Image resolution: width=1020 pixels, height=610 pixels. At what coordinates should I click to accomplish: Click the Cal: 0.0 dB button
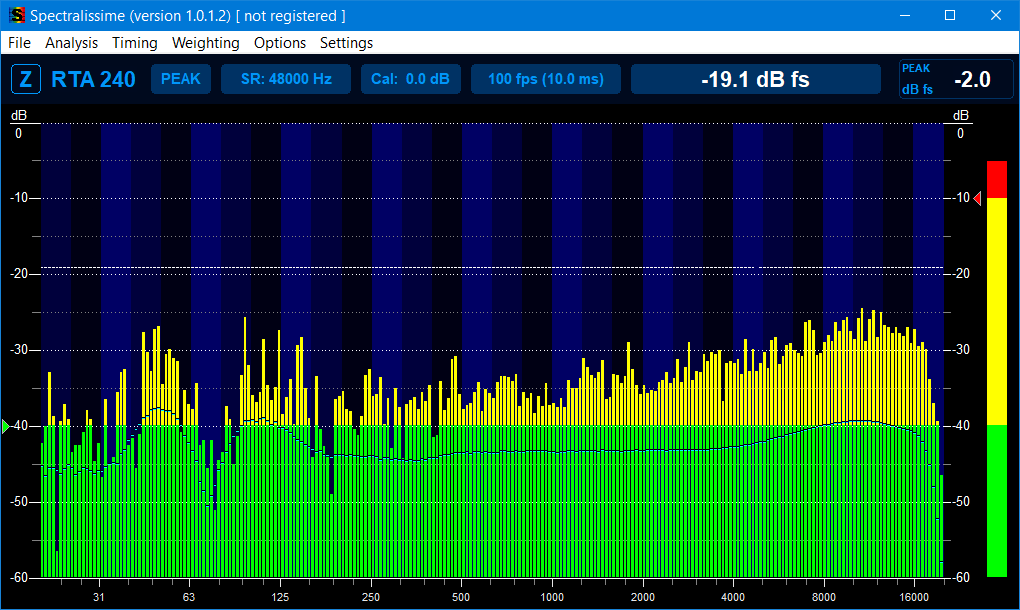pyautogui.click(x=410, y=79)
